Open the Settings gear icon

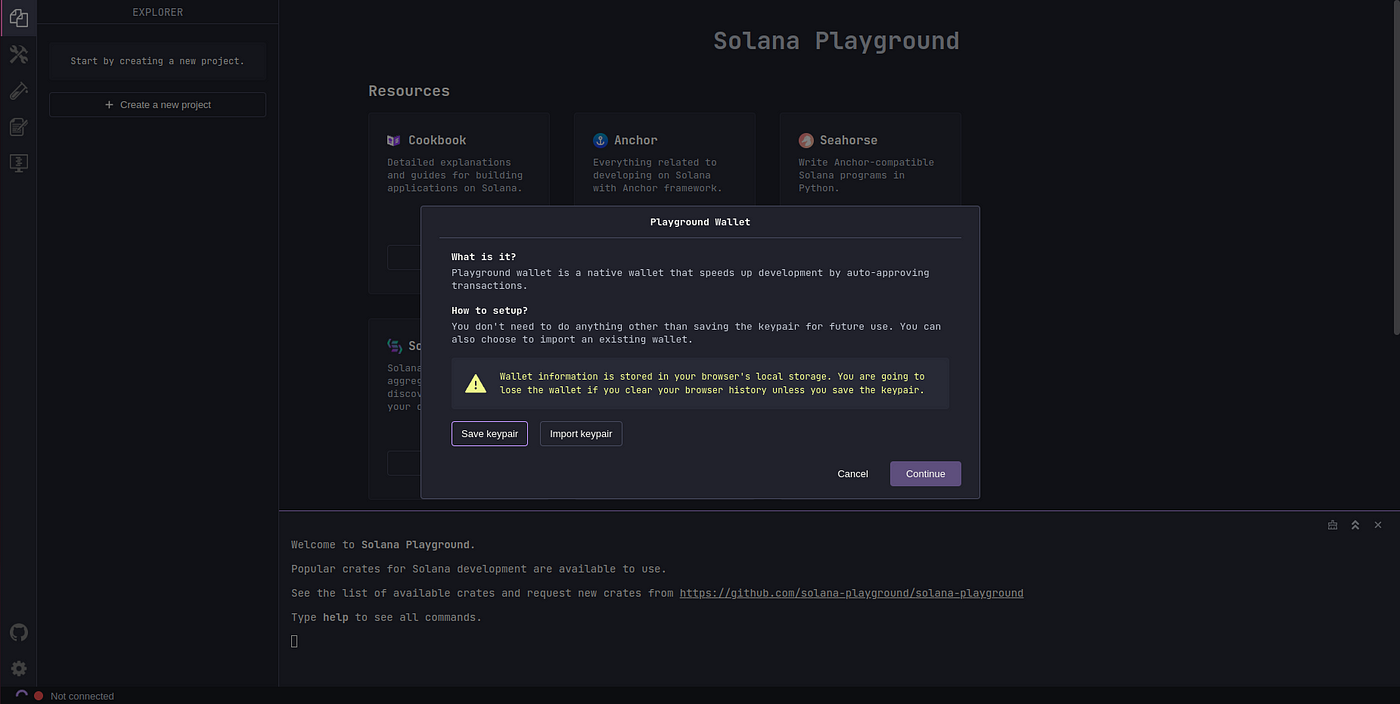pyautogui.click(x=18, y=668)
